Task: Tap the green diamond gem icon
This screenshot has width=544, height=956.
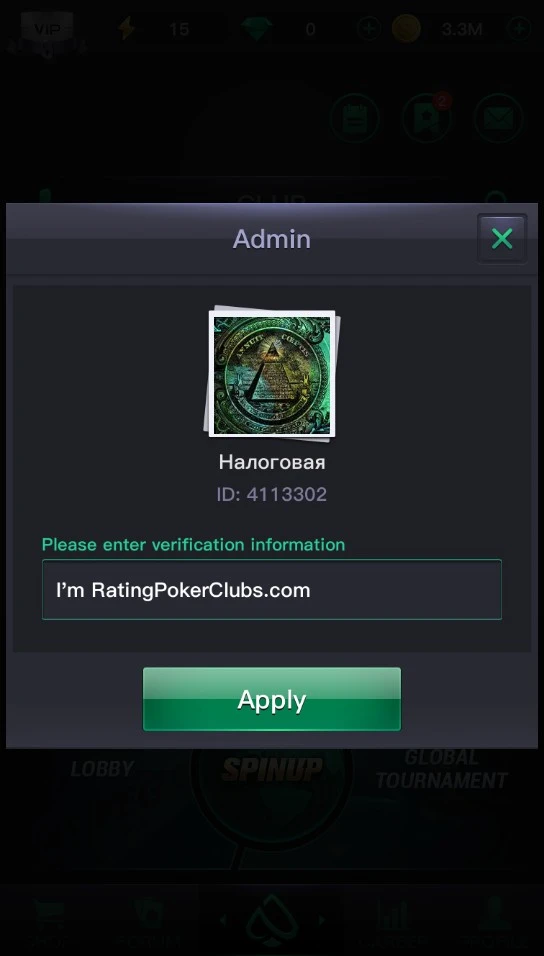Action: tap(256, 29)
